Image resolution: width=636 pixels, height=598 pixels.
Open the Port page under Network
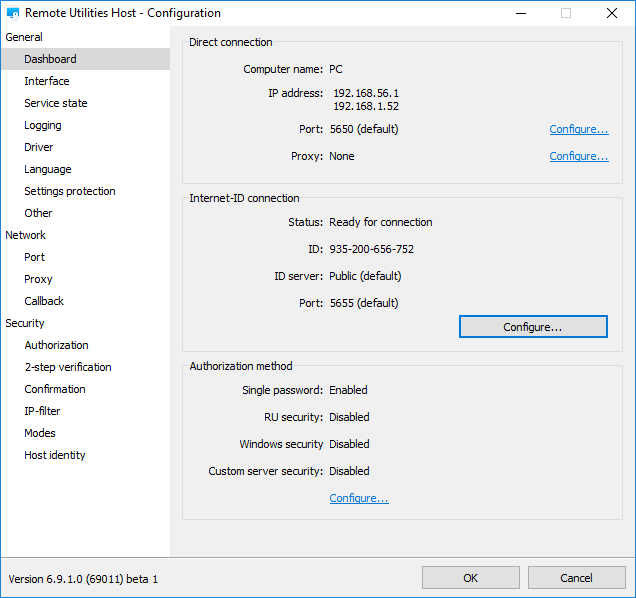pyautogui.click(x=34, y=257)
